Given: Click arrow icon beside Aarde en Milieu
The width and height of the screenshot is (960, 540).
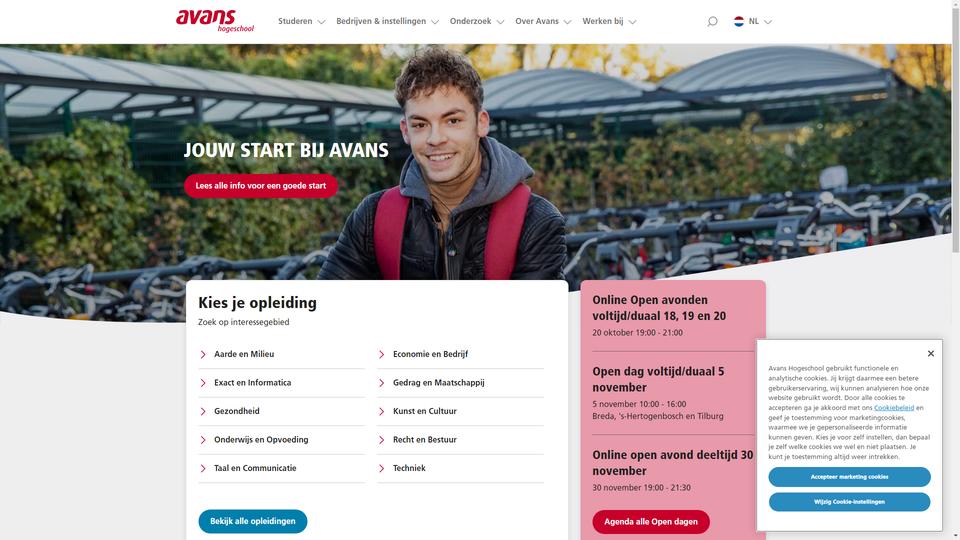Looking at the screenshot, I should [203, 354].
